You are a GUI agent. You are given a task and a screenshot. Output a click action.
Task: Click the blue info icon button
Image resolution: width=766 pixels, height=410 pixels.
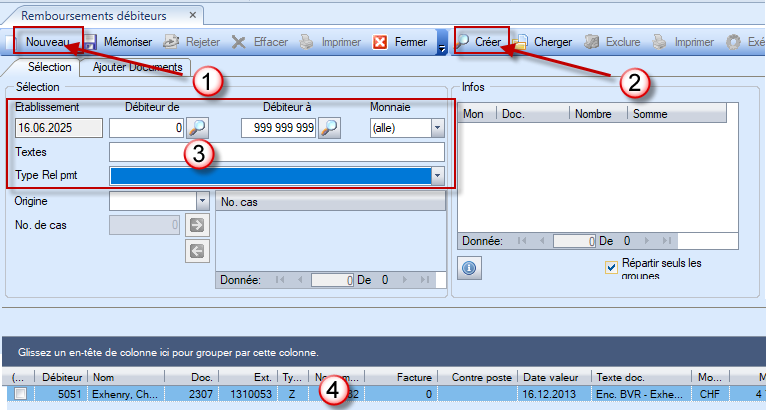469,268
